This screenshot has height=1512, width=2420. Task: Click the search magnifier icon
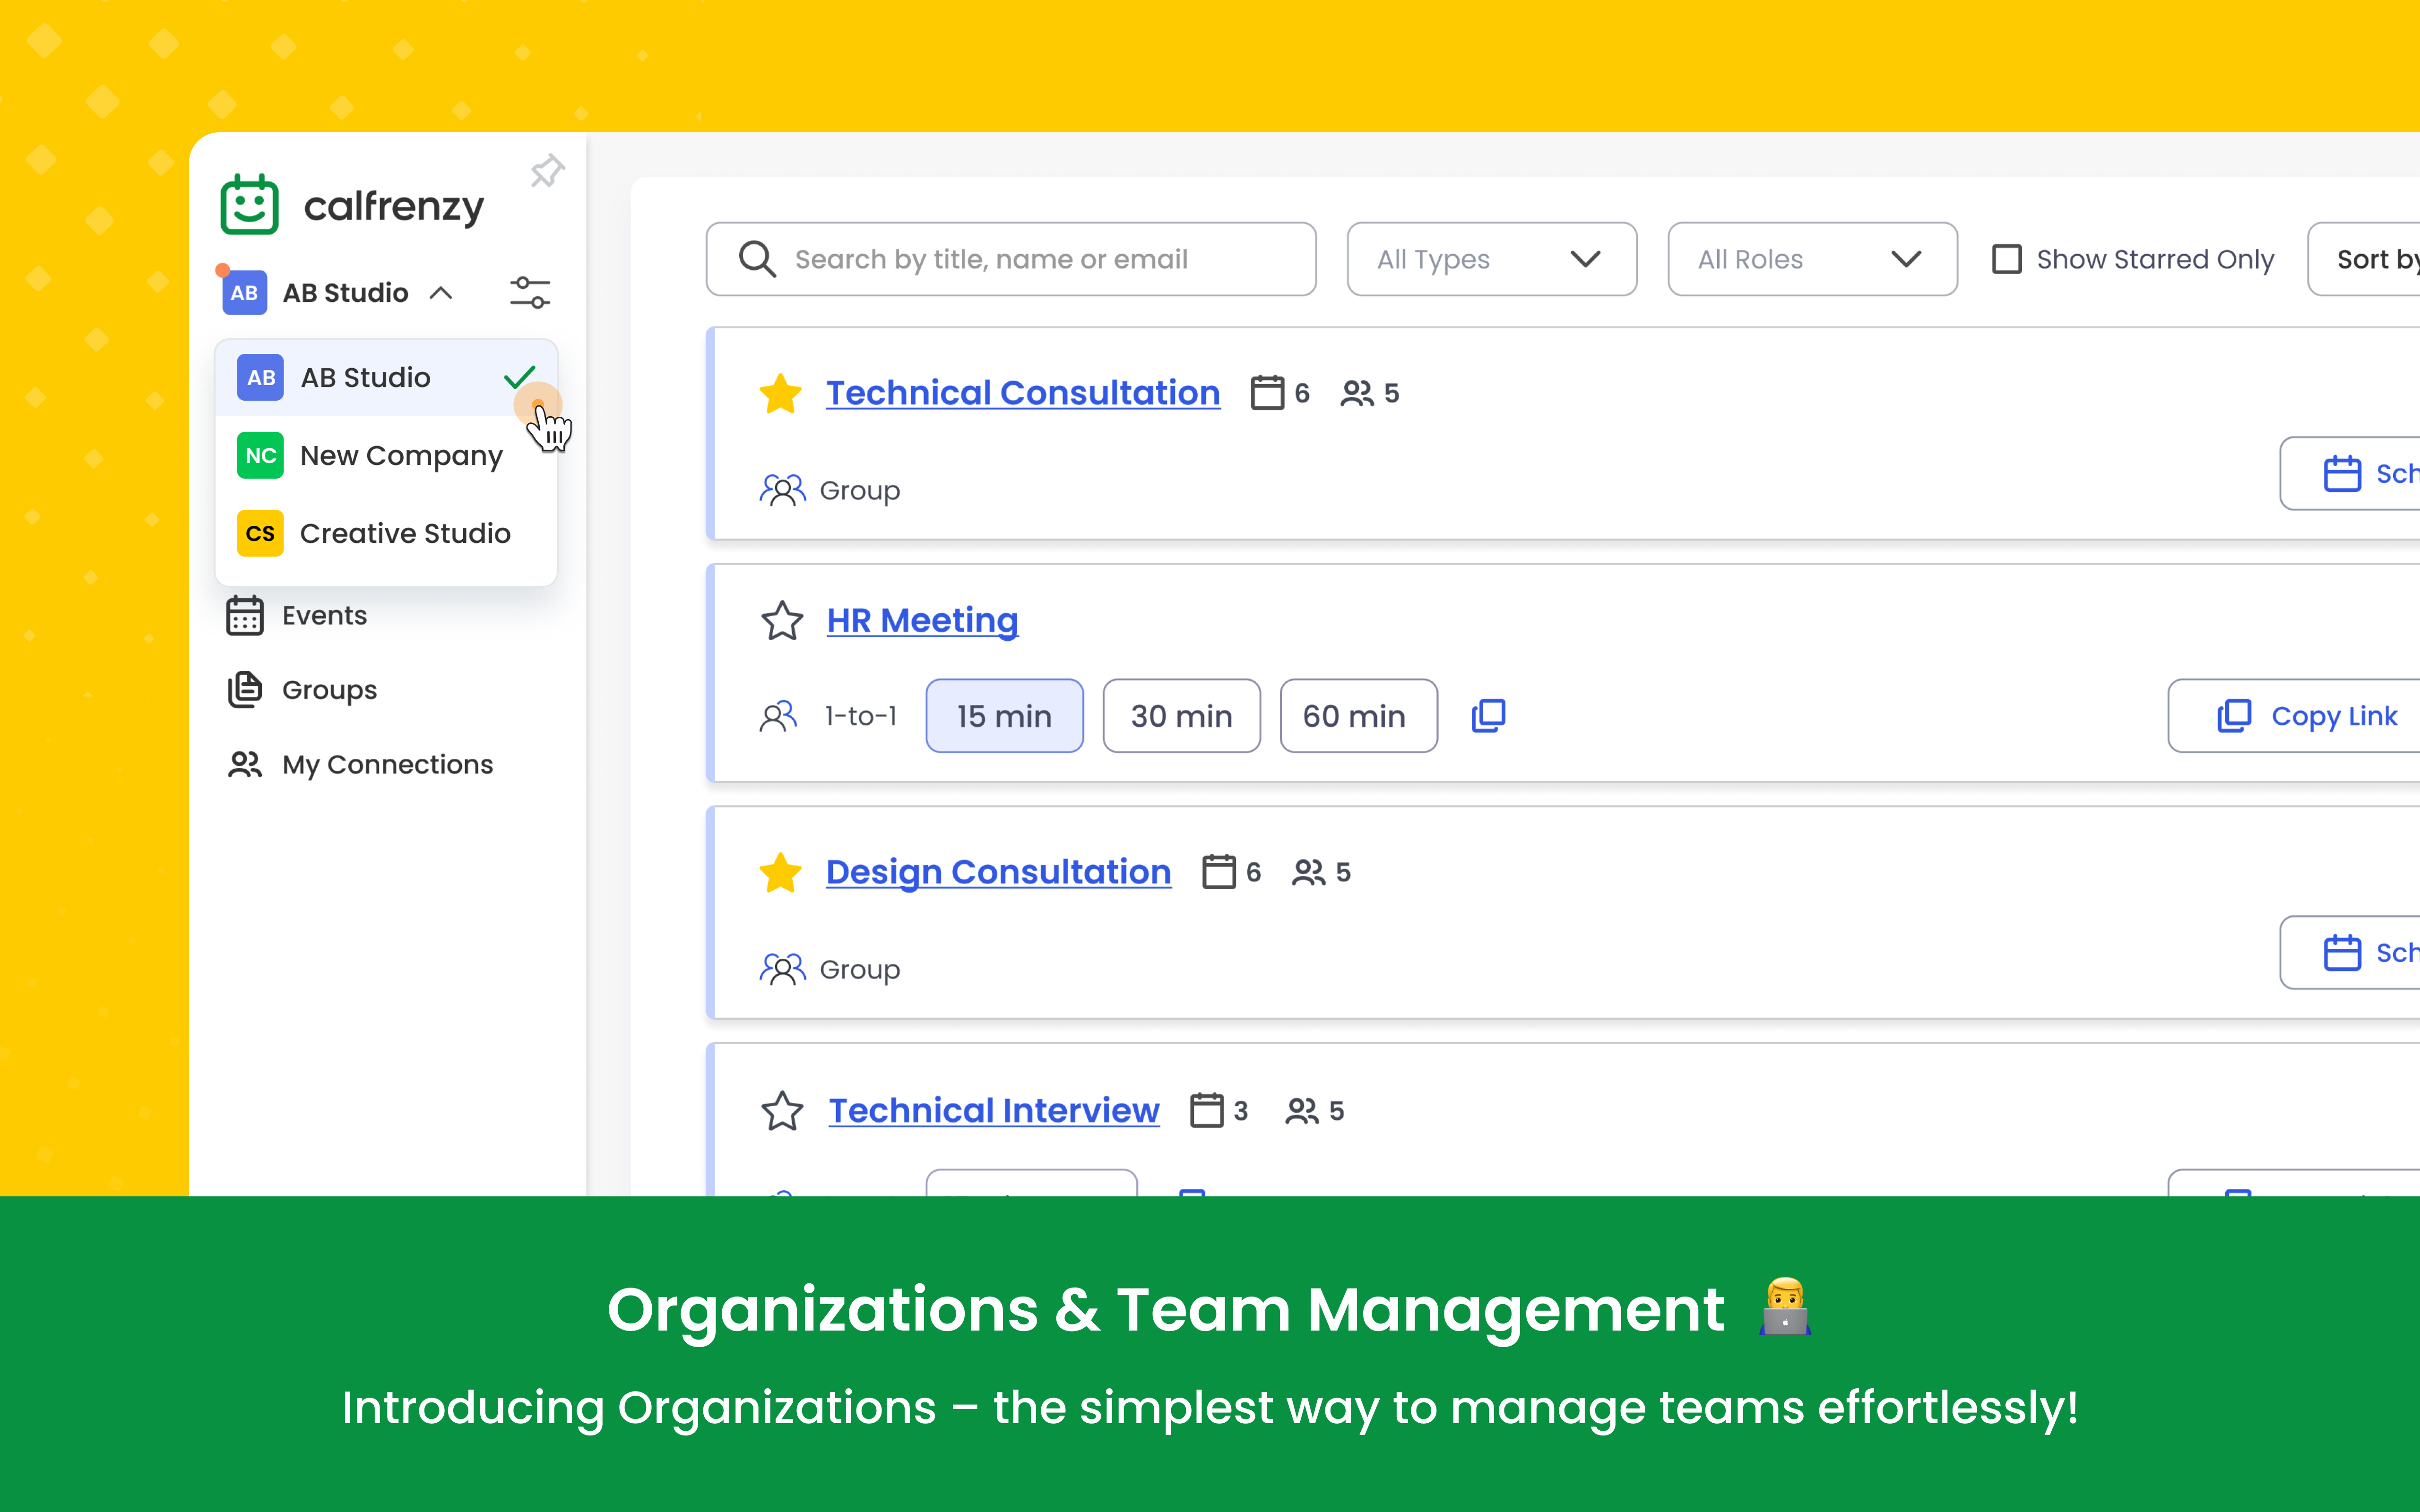[757, 259]
